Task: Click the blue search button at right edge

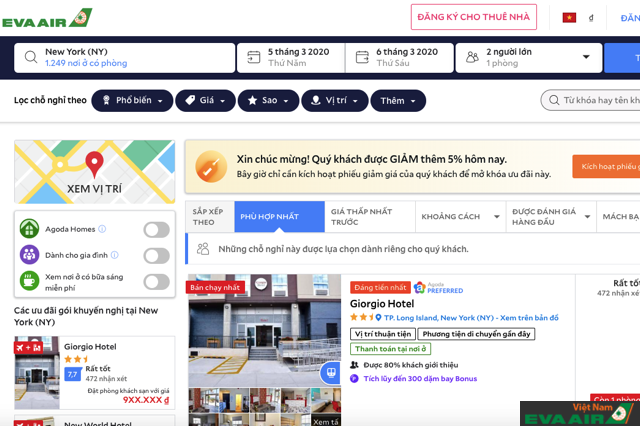Action: 622,58
